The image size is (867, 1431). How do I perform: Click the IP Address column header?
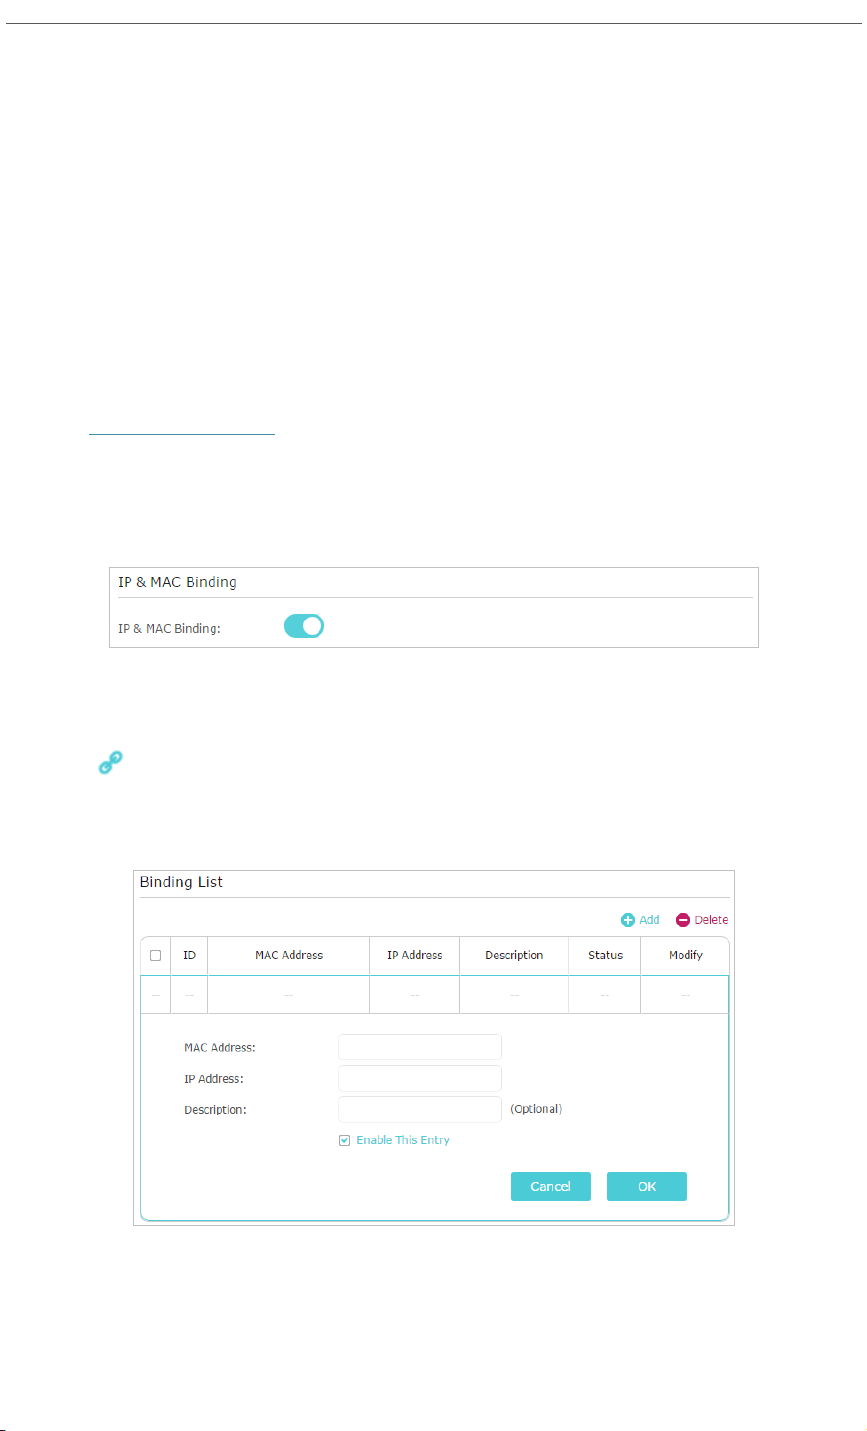tap(415, 955)
